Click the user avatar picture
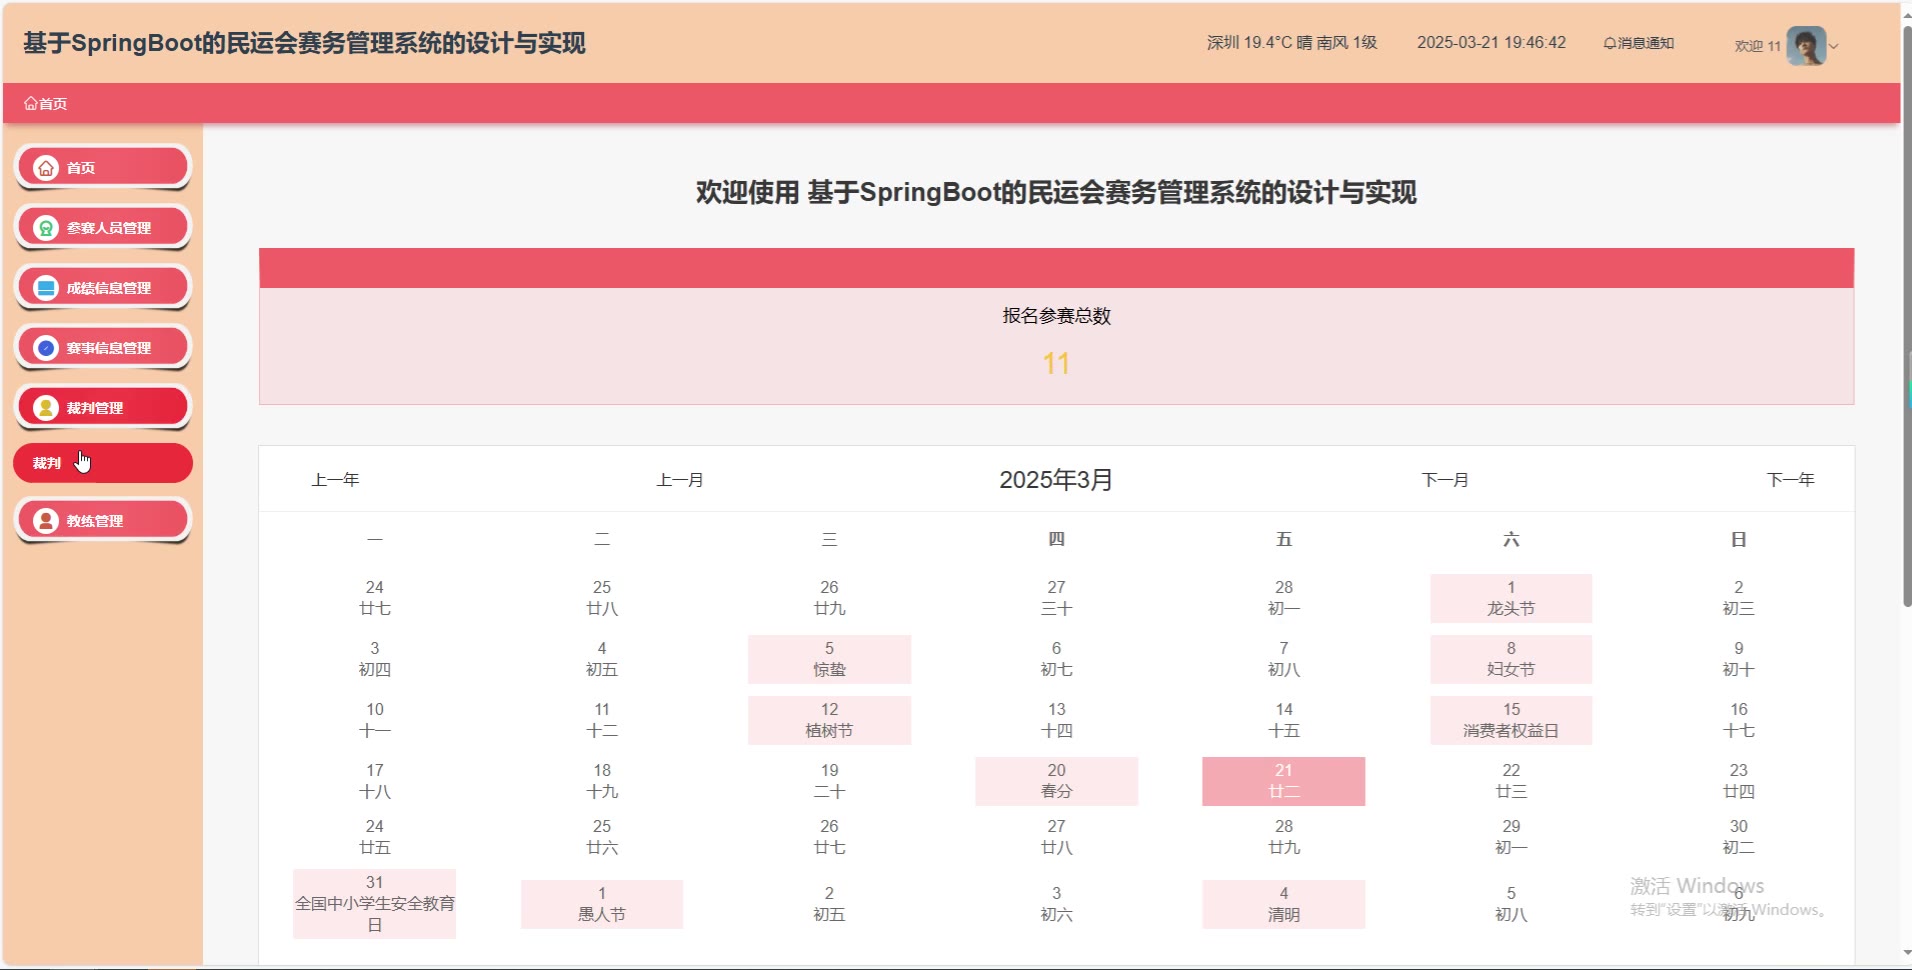Image resolution: width=1912 pixels, height=970 pixels. (x=1806, y=45)
